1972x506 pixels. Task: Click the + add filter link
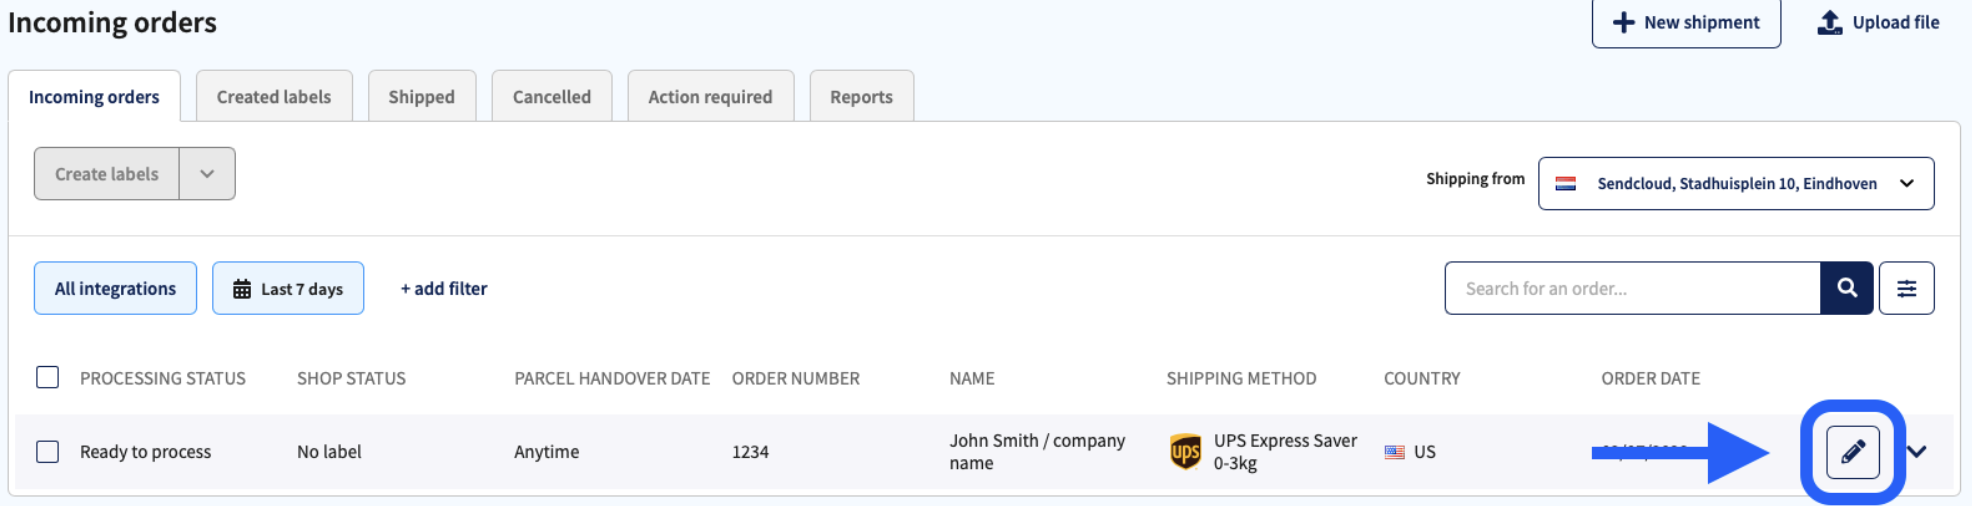[444, 289]
